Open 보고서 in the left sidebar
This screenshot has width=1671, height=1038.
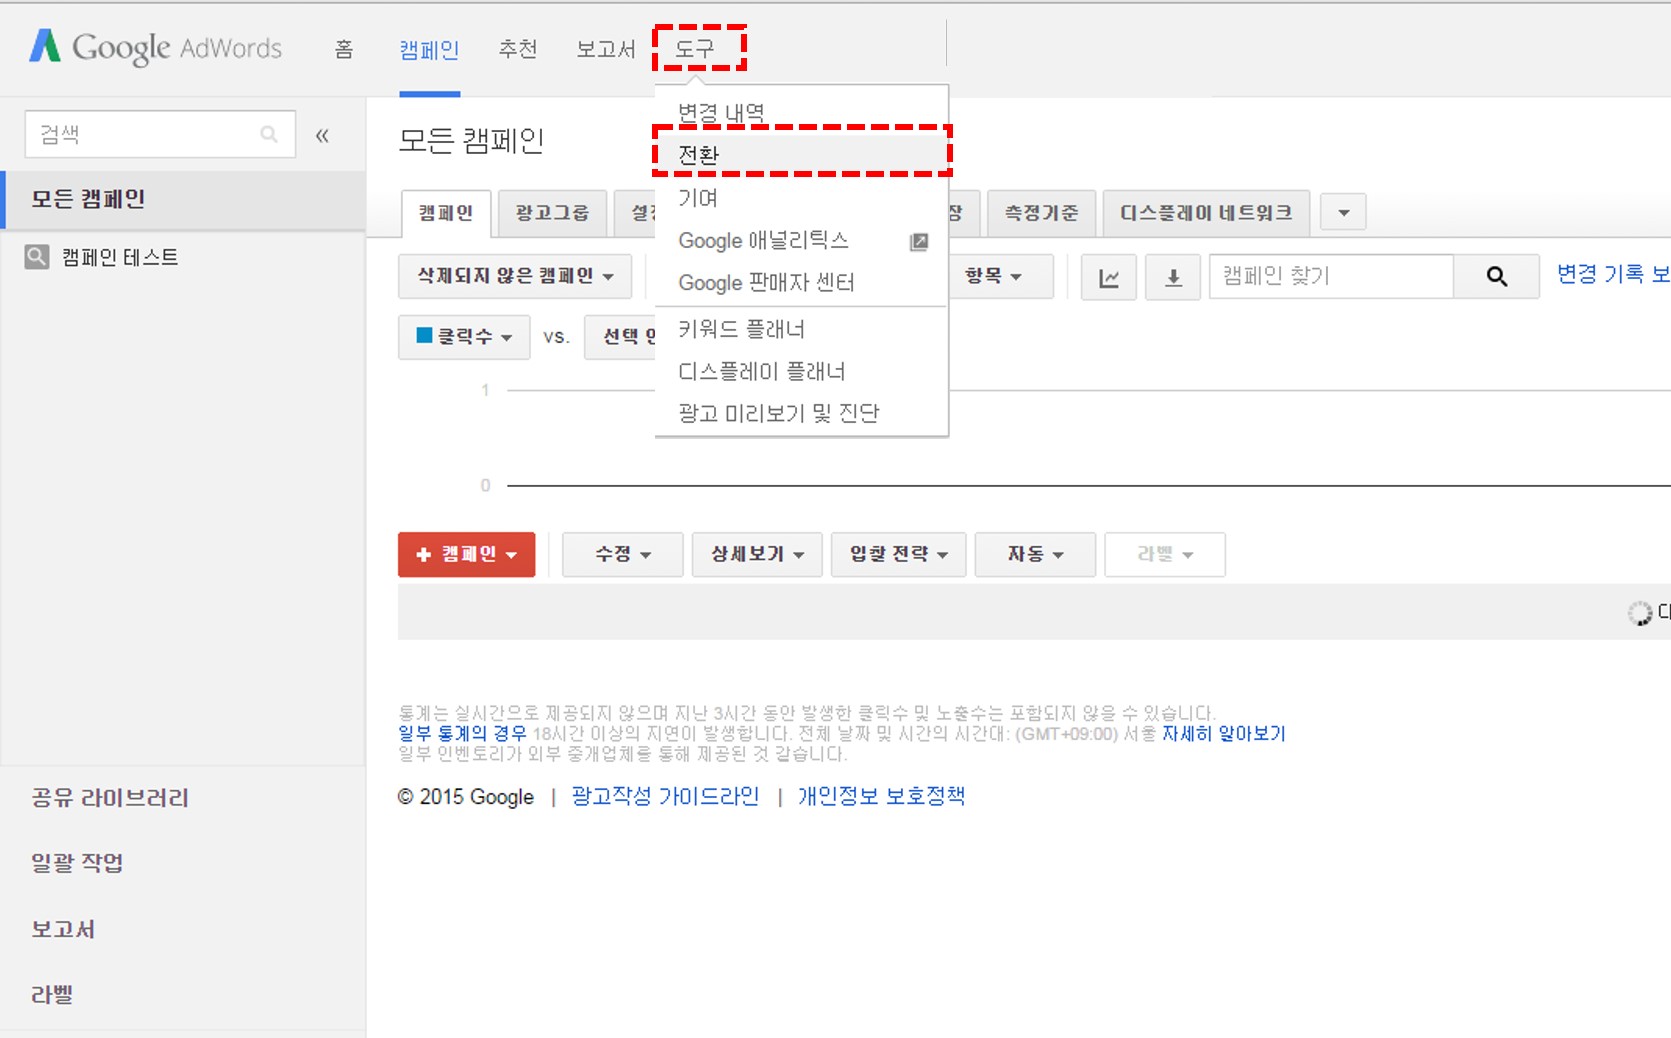(x=63, y=929)
